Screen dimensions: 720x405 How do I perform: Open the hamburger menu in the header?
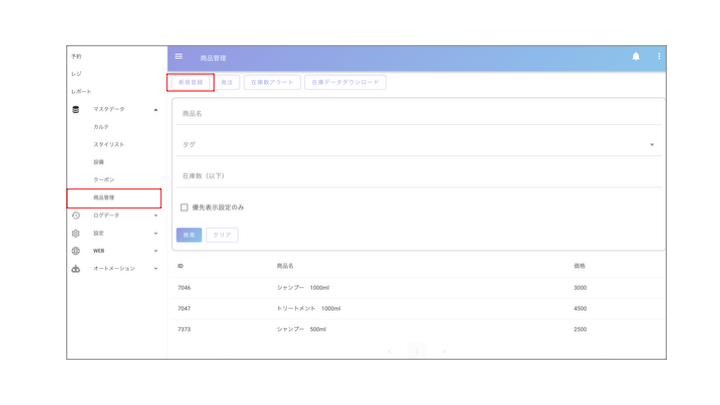click(x=179, y=57)
